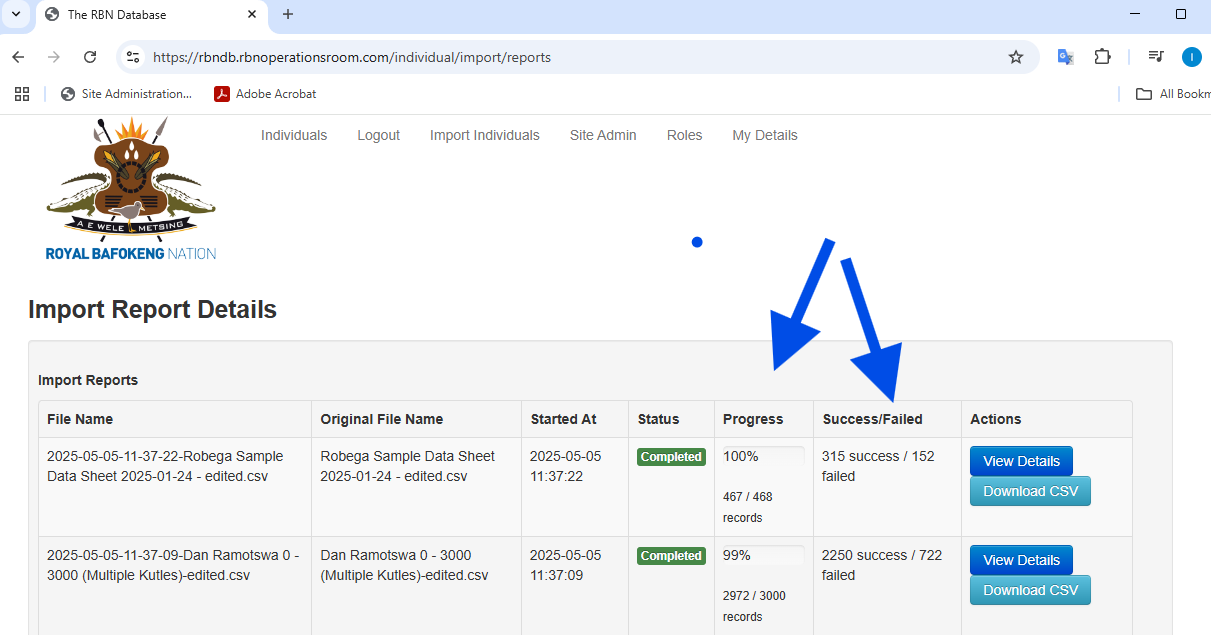This screenshot has height=635, width=1211.
Task: Open the media control icon
Action: (x=1156, y=57)
